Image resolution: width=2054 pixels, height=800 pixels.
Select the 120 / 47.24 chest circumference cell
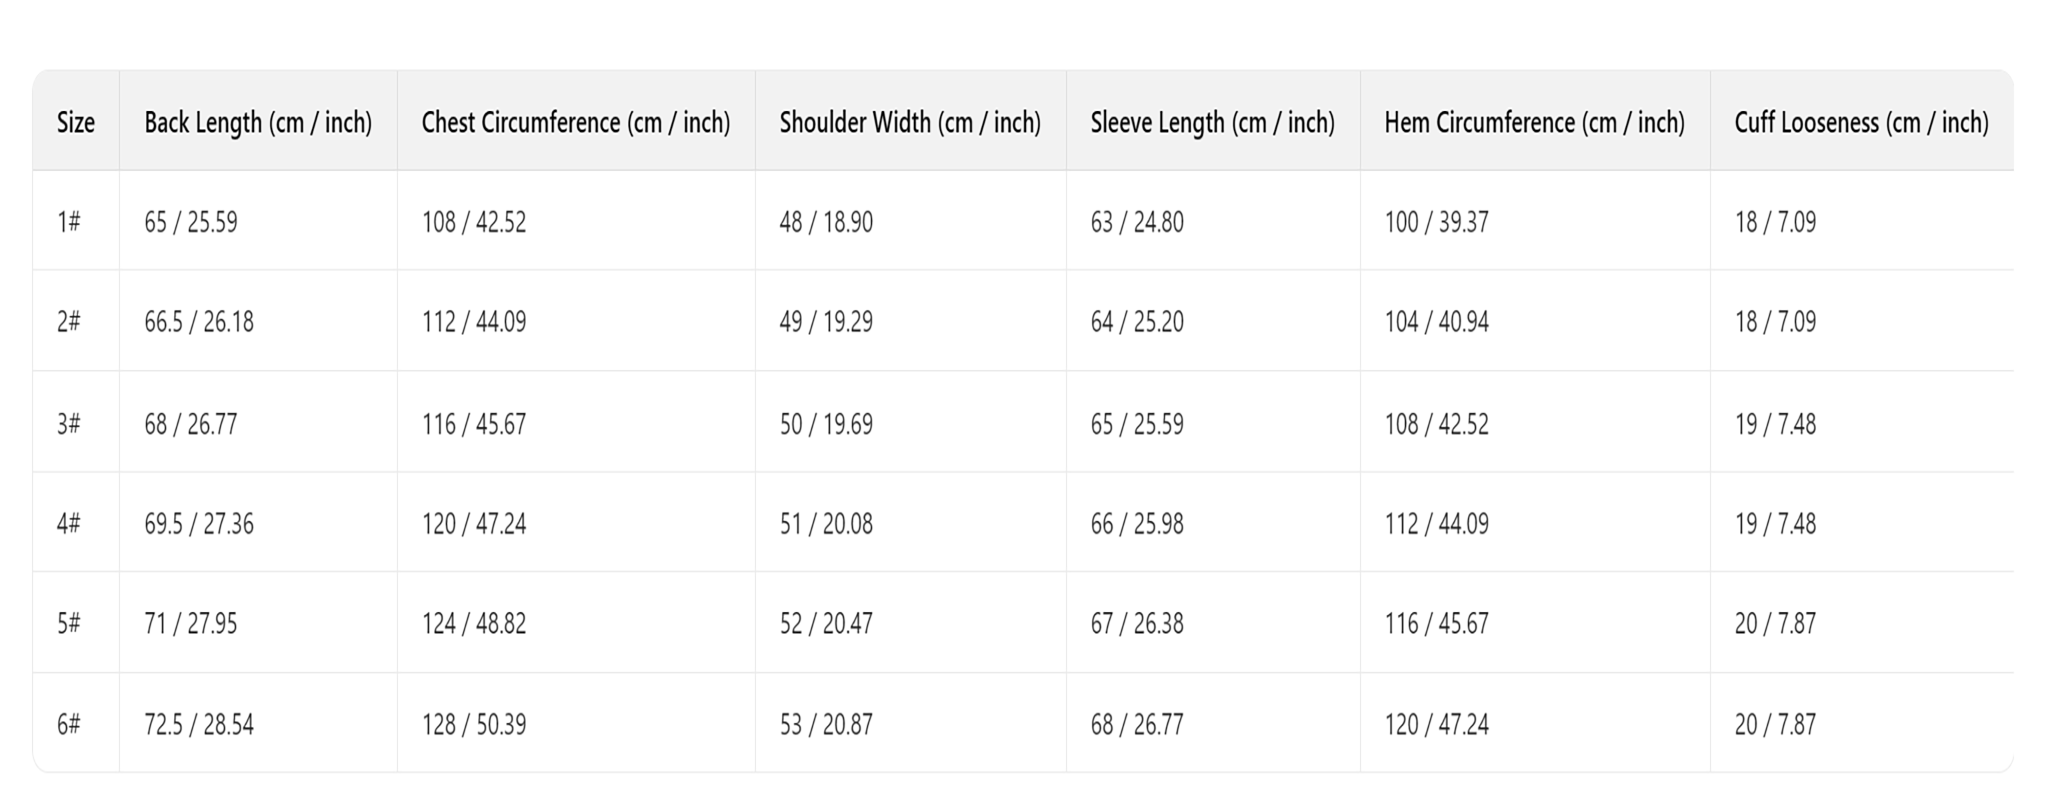coord(474,524)
